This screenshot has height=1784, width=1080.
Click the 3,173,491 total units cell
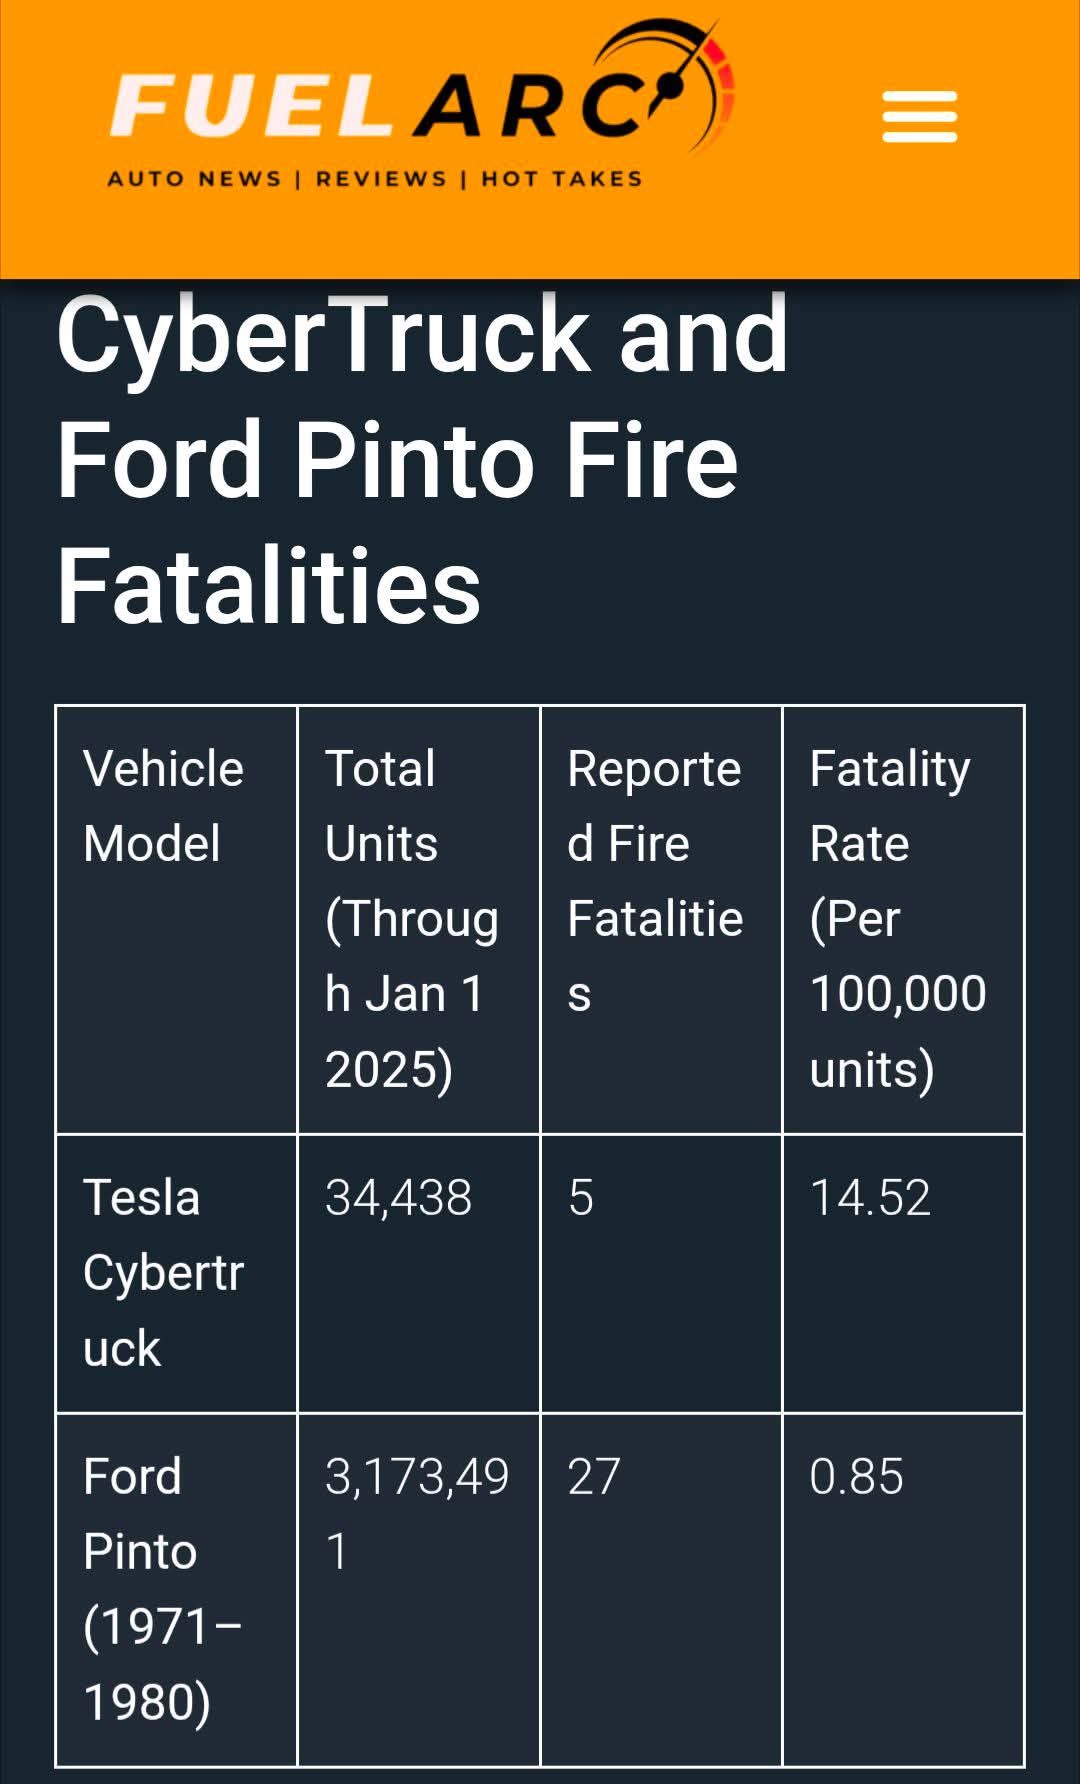[x=416, y=1512]
